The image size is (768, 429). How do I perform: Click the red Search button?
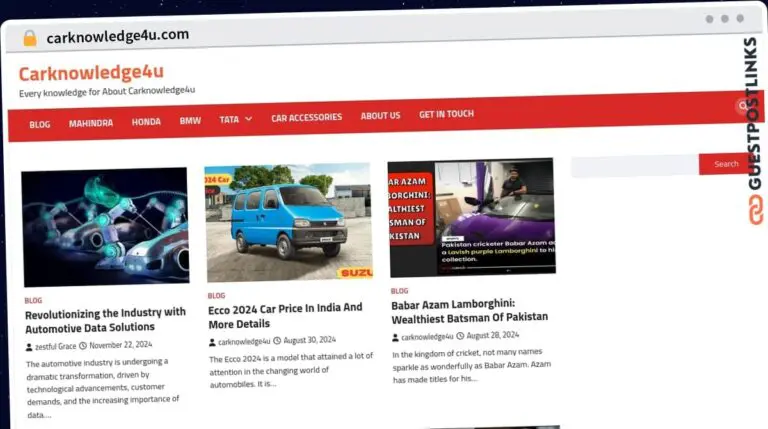(x=725, y=164)
